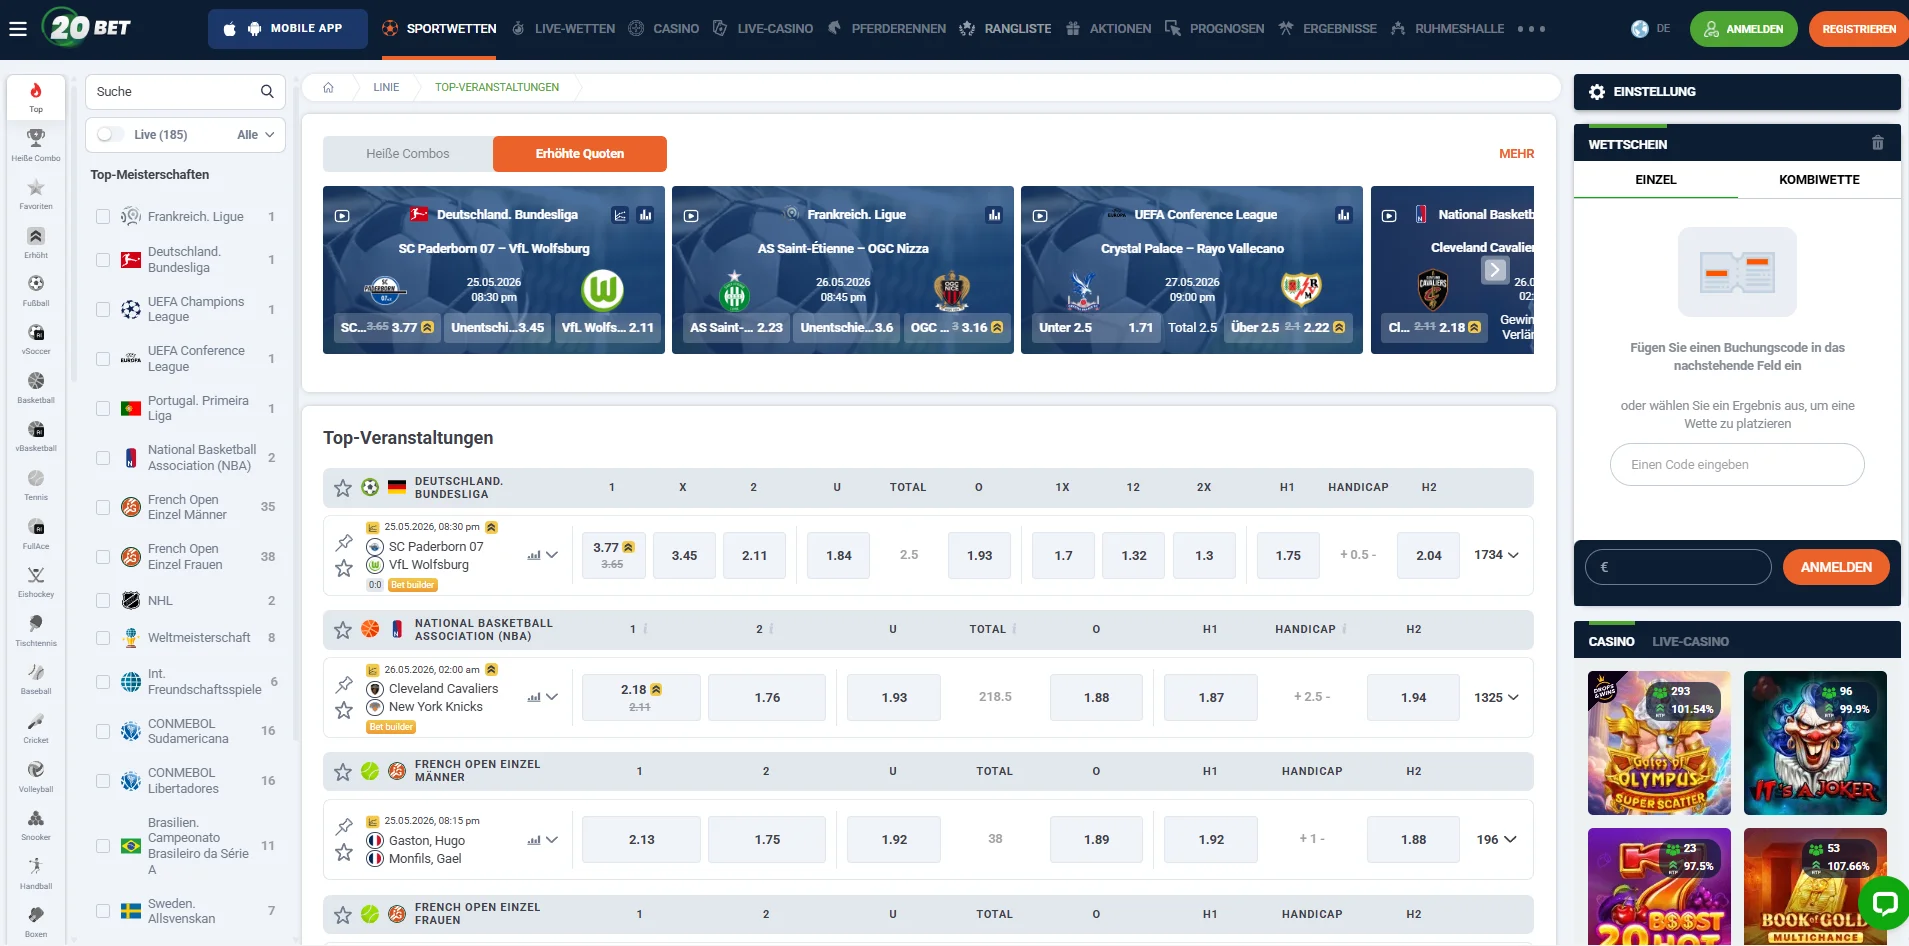Pin the SC Paderborn 07 match
Image resolution: width=1909 pixels, height=946 pixels.
(x=344, y=543)
